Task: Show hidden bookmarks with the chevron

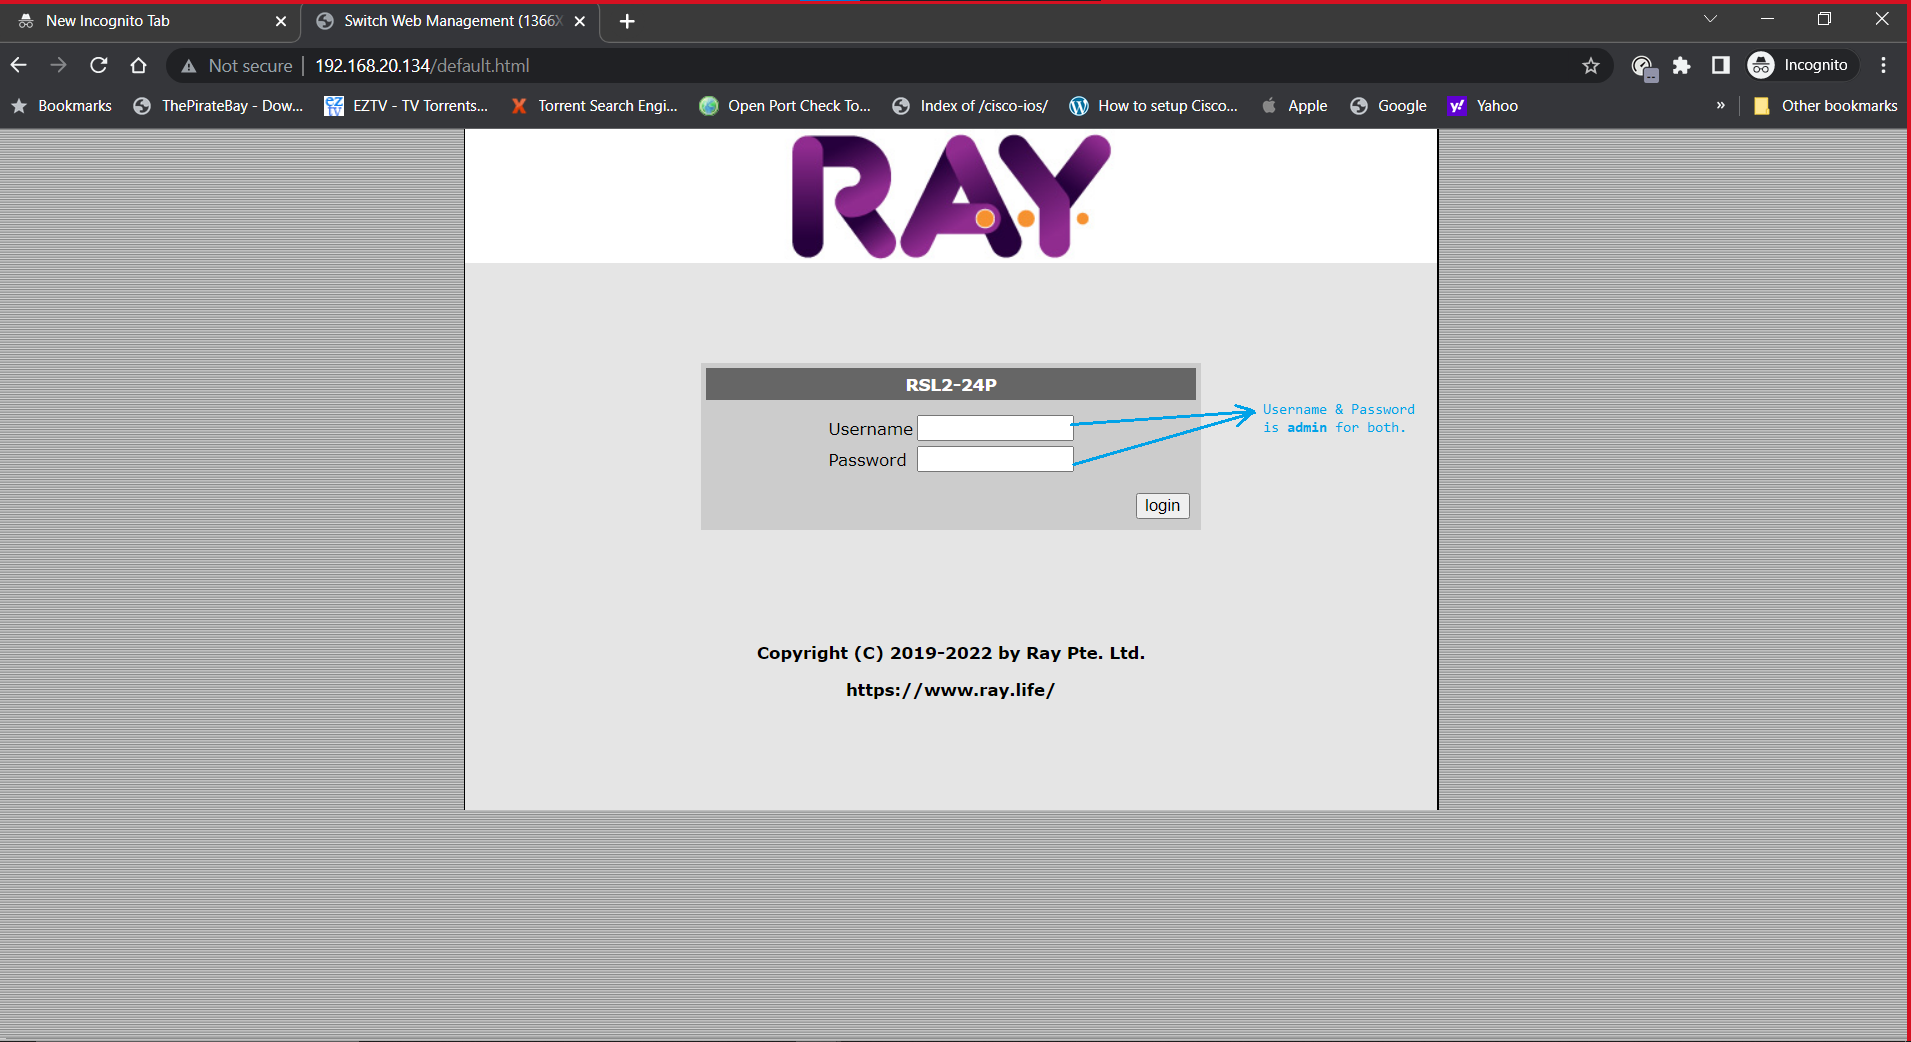Action: tap(1721, 105)
